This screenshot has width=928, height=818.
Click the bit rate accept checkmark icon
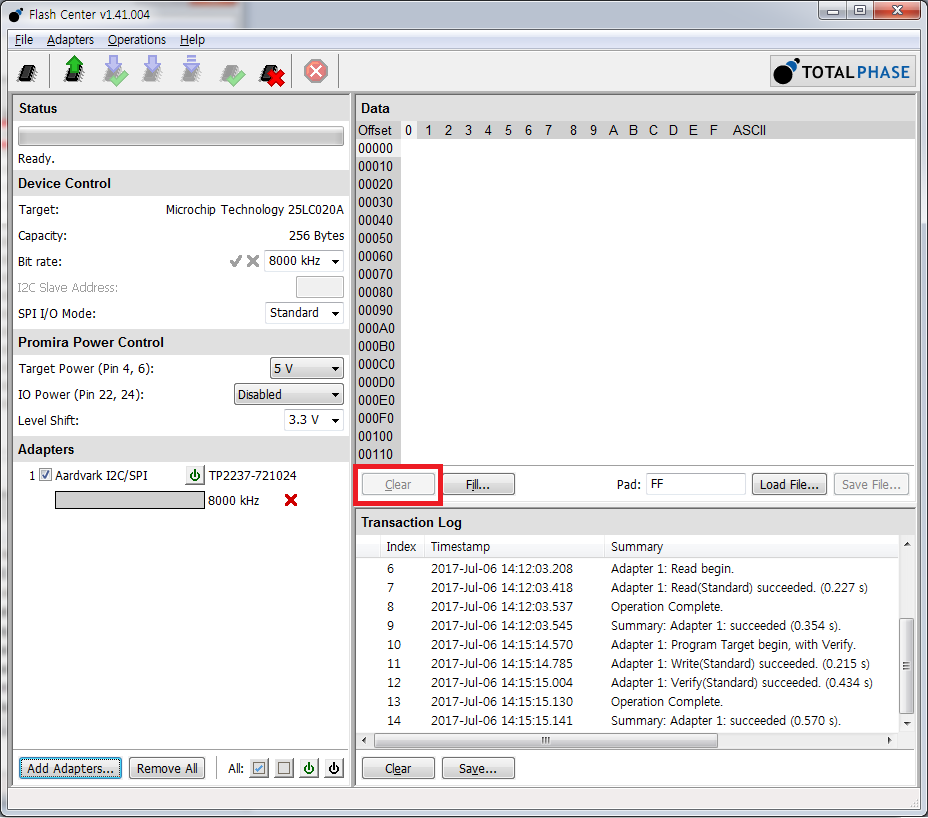tap(236, 261)
